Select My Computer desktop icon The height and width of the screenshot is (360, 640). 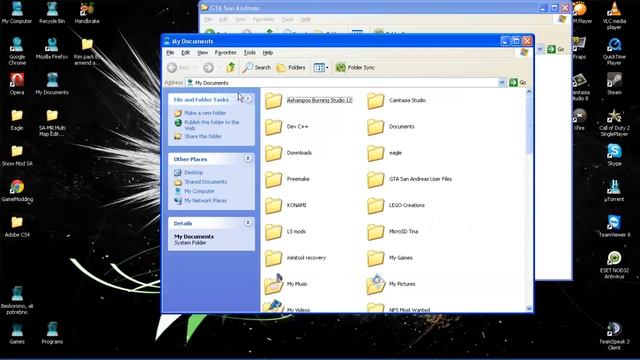pyautogui.click(x=17, y=13)
